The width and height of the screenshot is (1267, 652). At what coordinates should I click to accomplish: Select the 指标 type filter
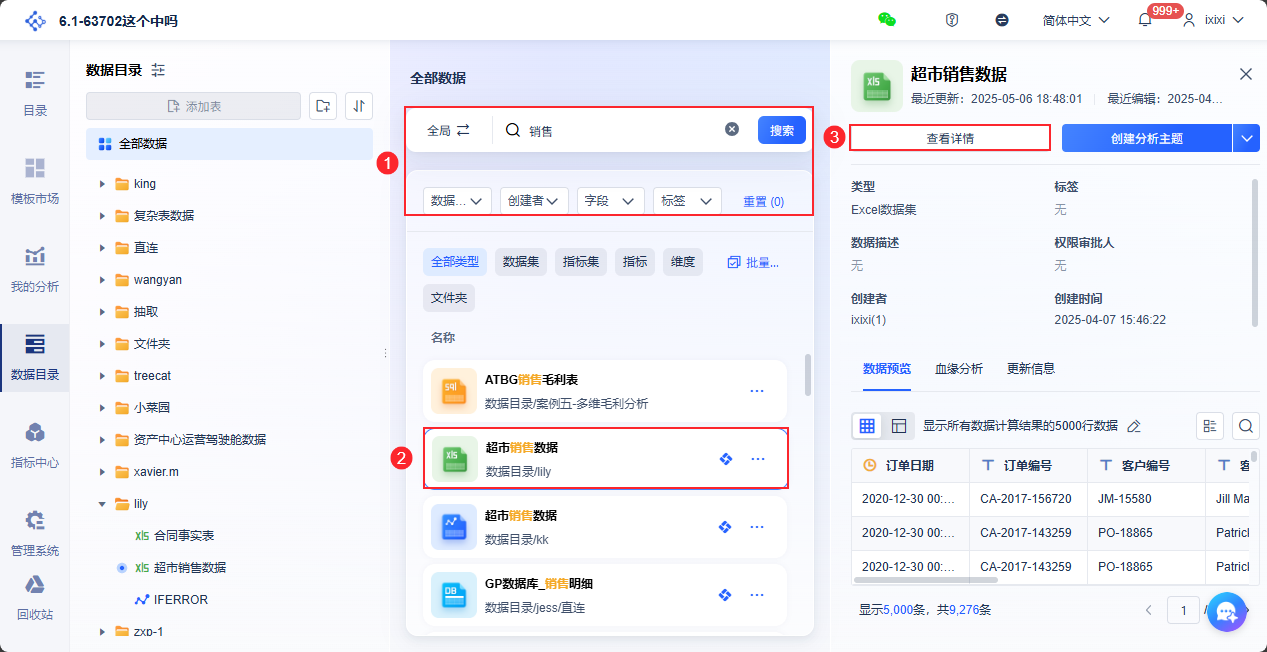point(635,262)
